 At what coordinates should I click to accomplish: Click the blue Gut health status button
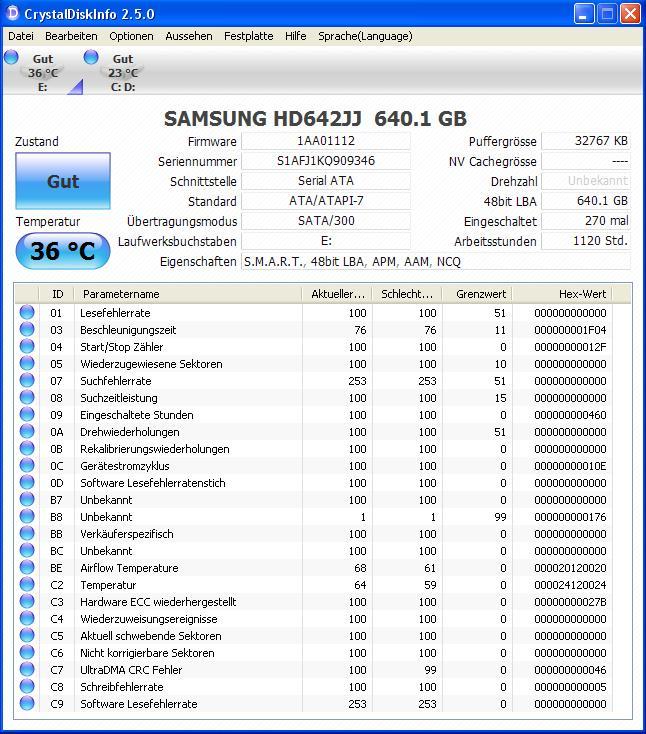point(63,181)
